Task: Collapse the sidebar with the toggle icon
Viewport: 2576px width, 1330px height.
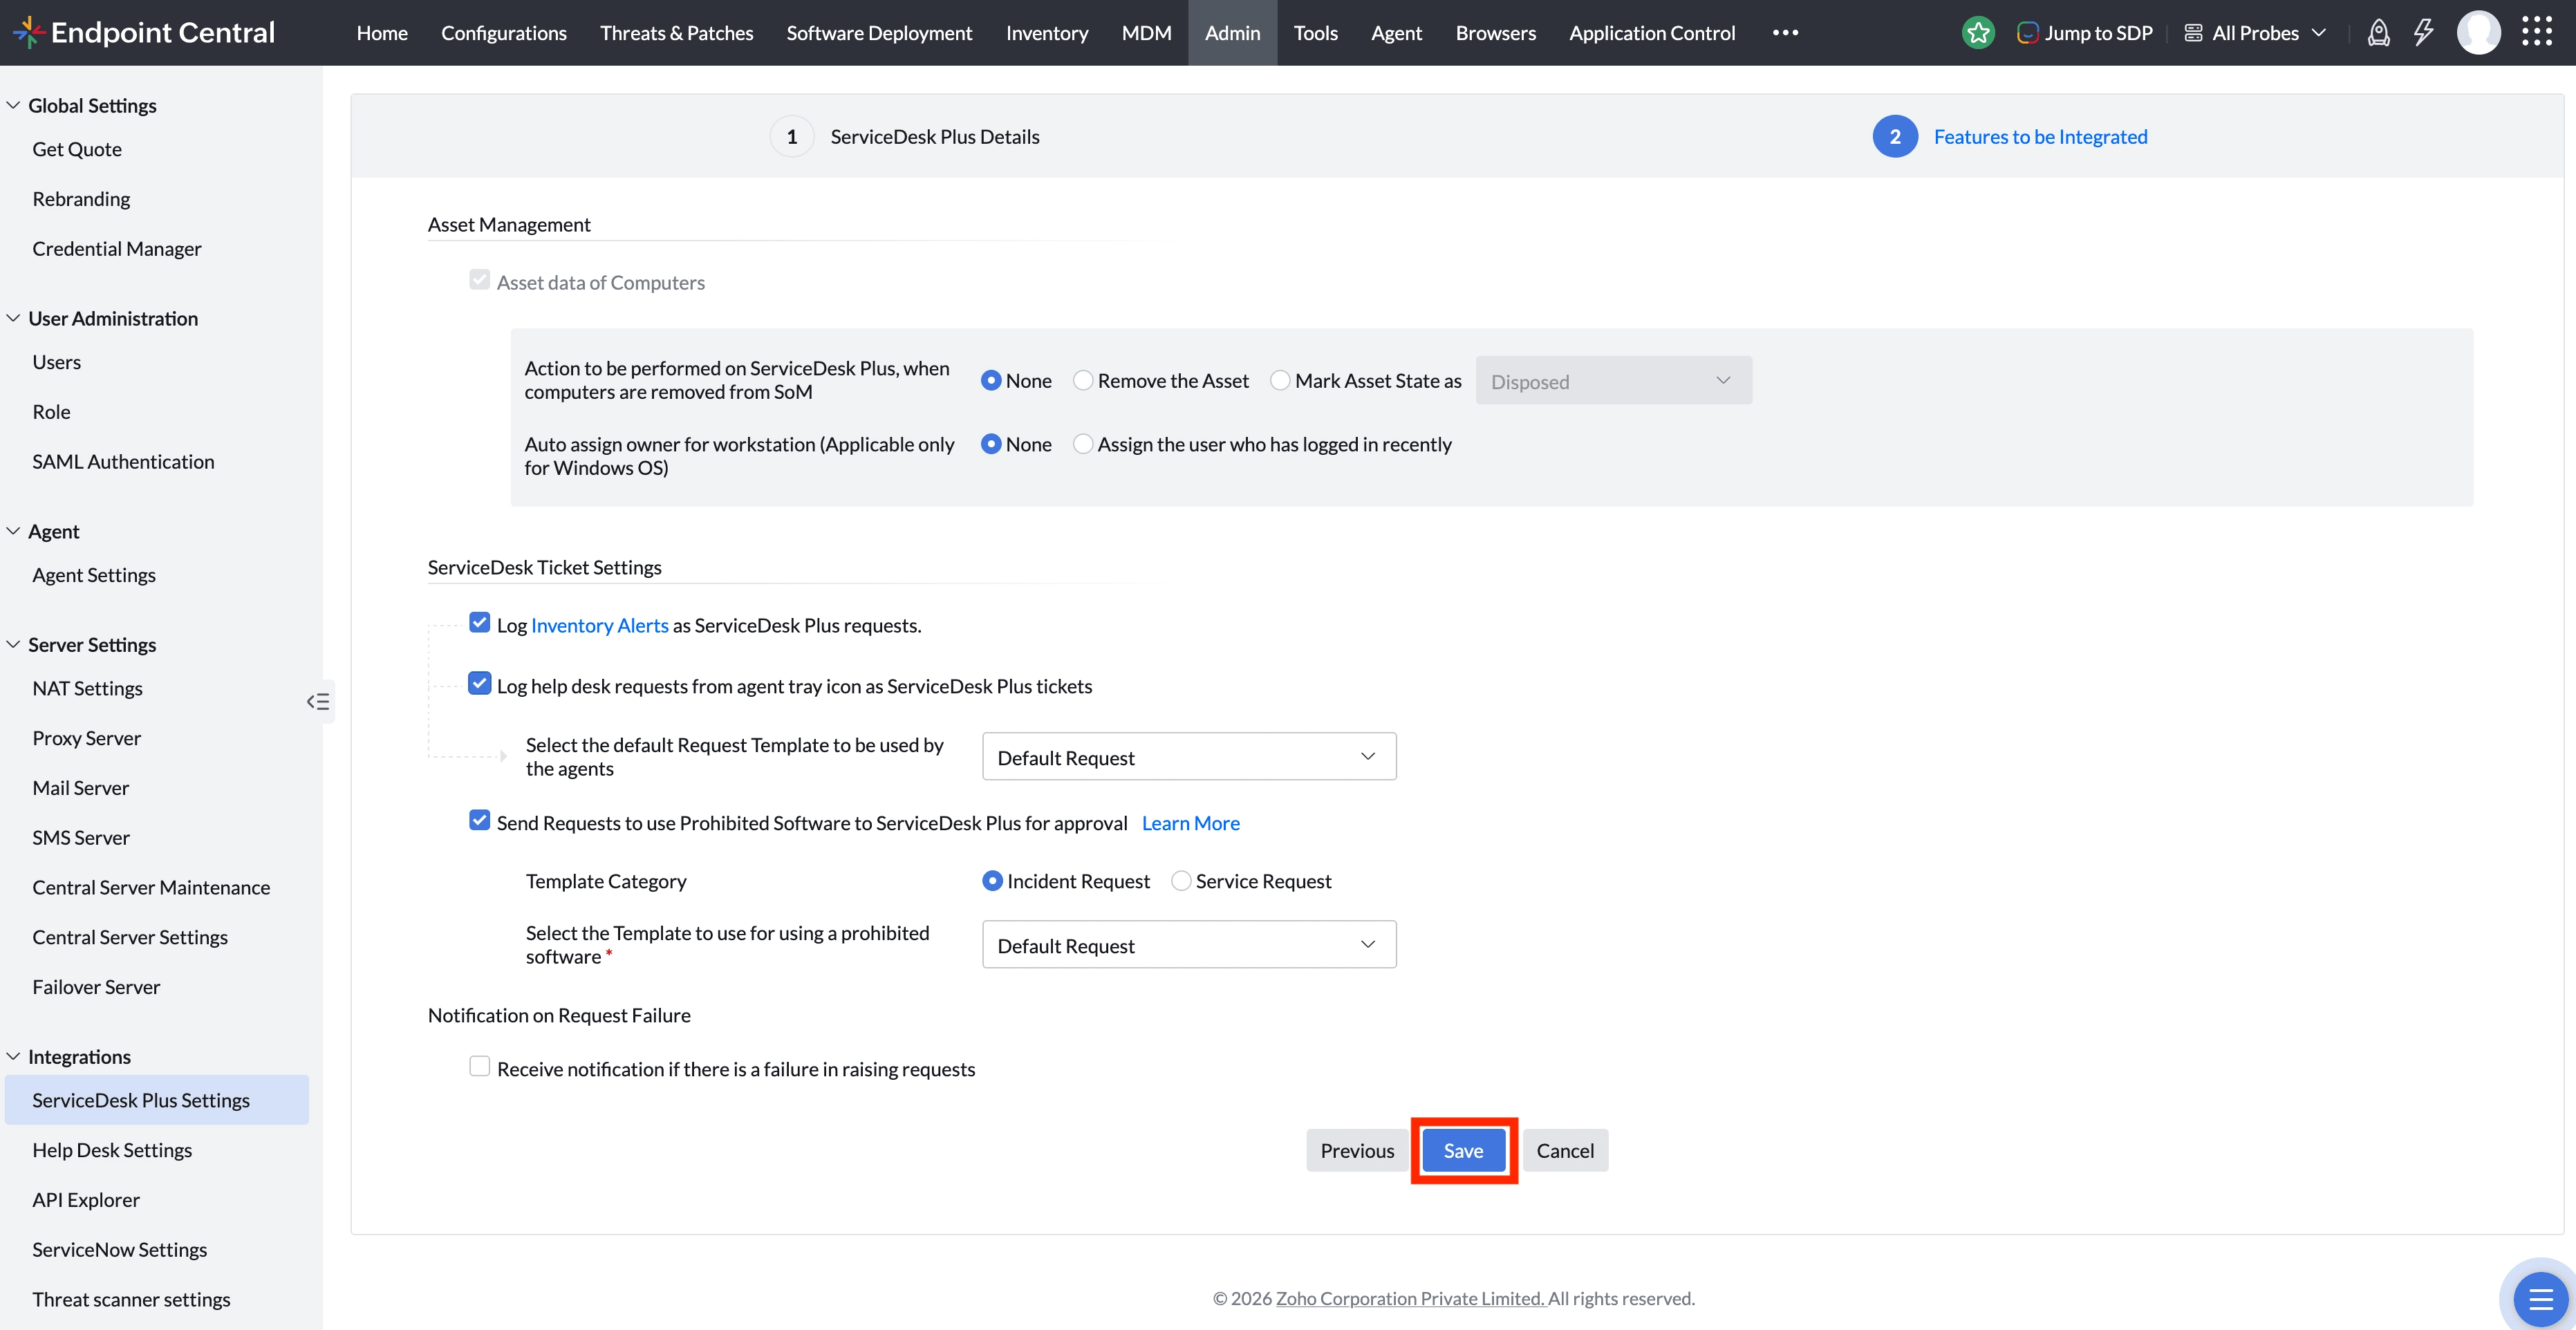Action: (x=318, y=701)
